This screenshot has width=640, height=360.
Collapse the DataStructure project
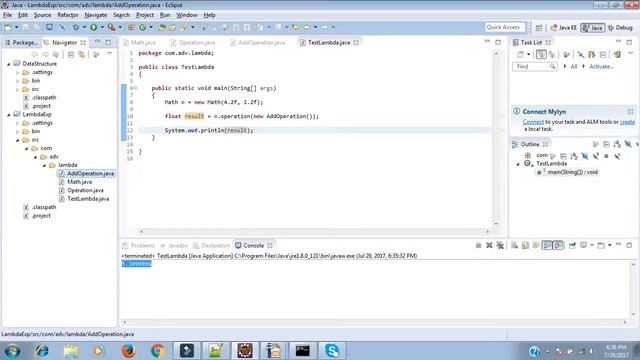click(9, 64)
